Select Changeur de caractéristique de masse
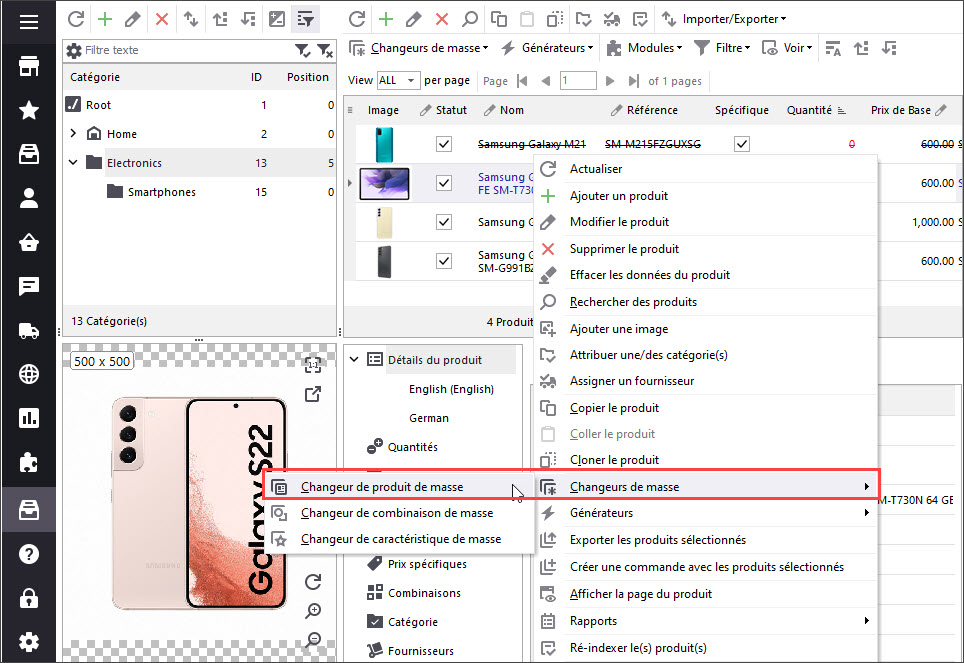The image size is (964, 663). pos(399,539)
